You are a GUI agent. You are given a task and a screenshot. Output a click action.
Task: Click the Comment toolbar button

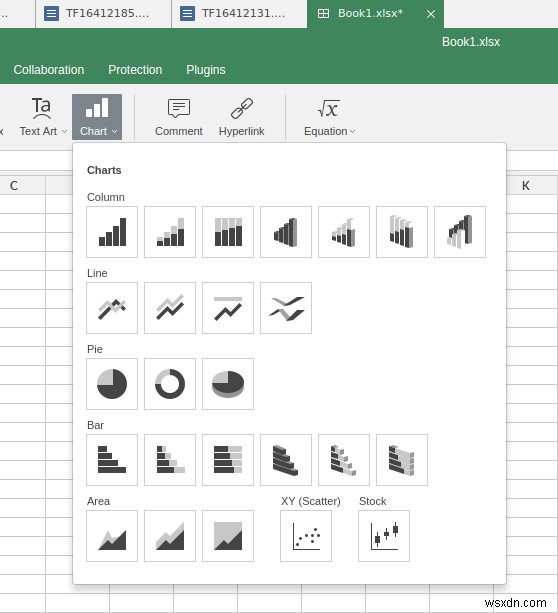(x=179, y=117)
